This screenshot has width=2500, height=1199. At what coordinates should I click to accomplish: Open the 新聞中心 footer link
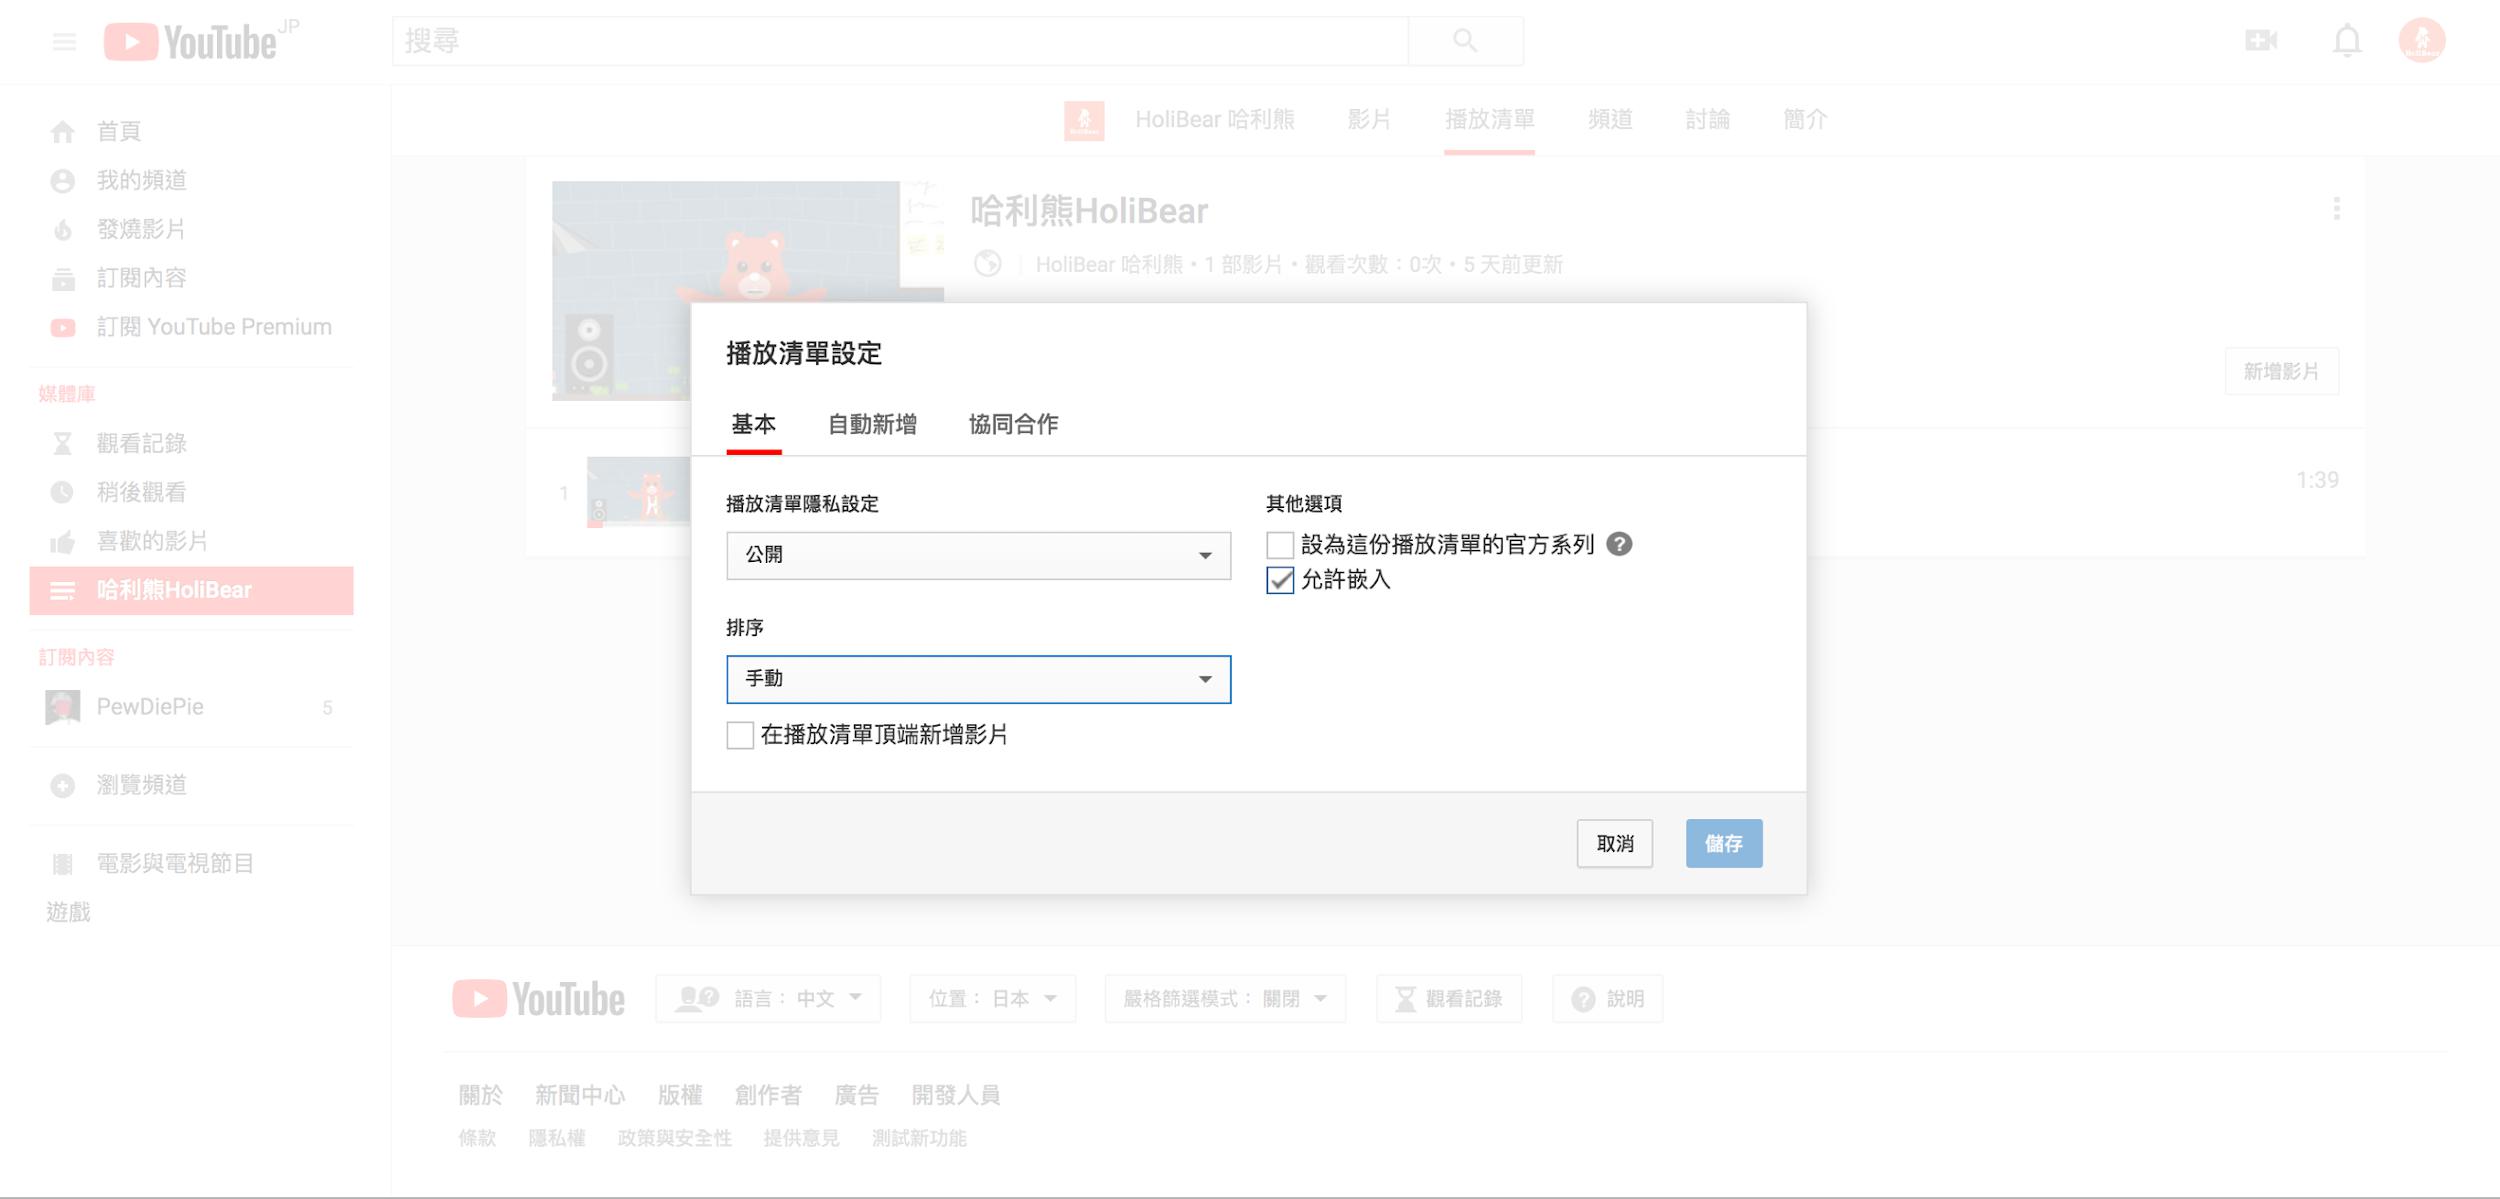click(580, 1095)
